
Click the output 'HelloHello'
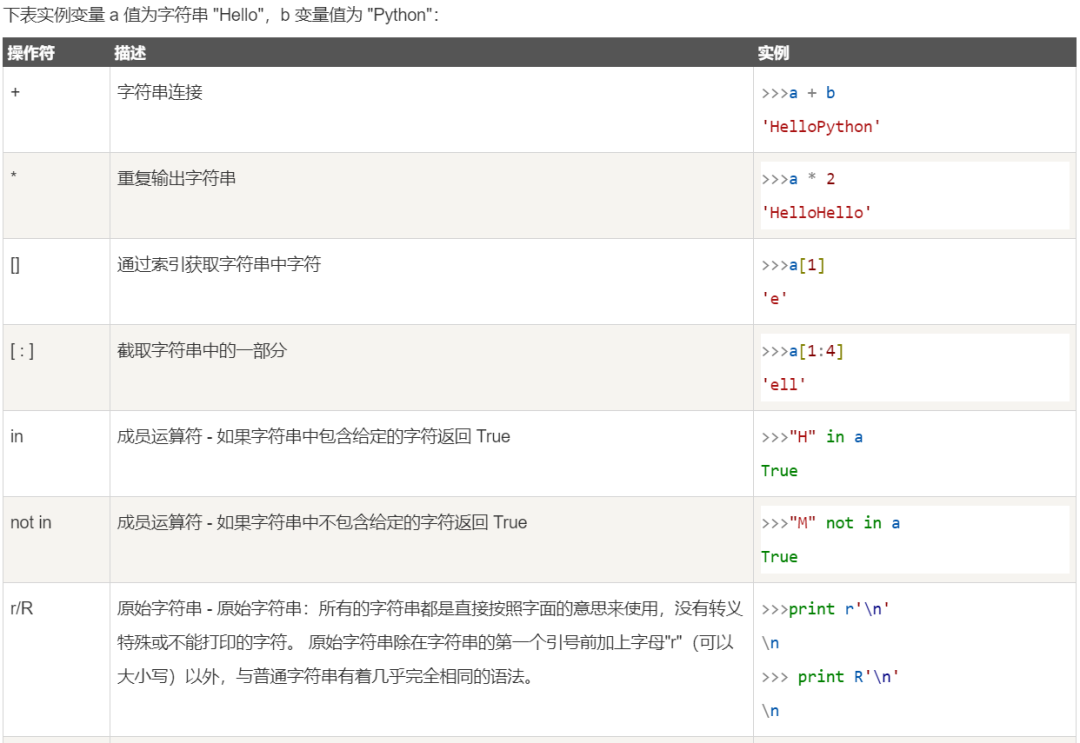tap(816, 213)
